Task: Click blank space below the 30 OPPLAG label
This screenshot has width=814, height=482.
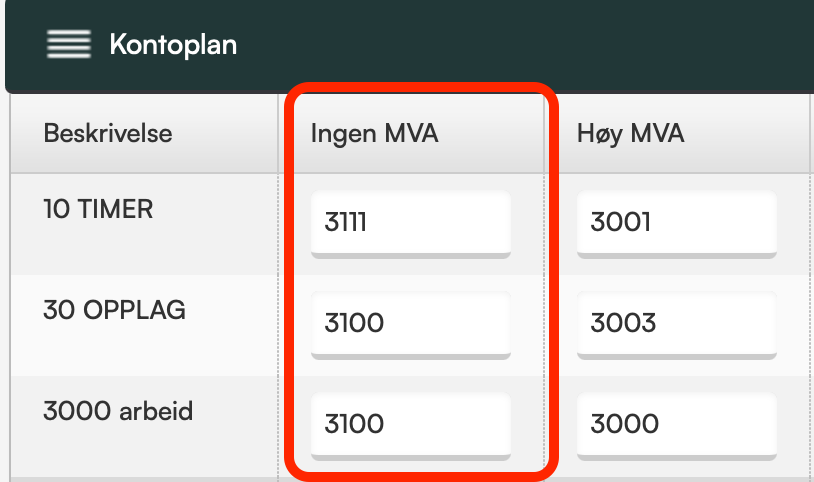Action: [x=144, y=350]
